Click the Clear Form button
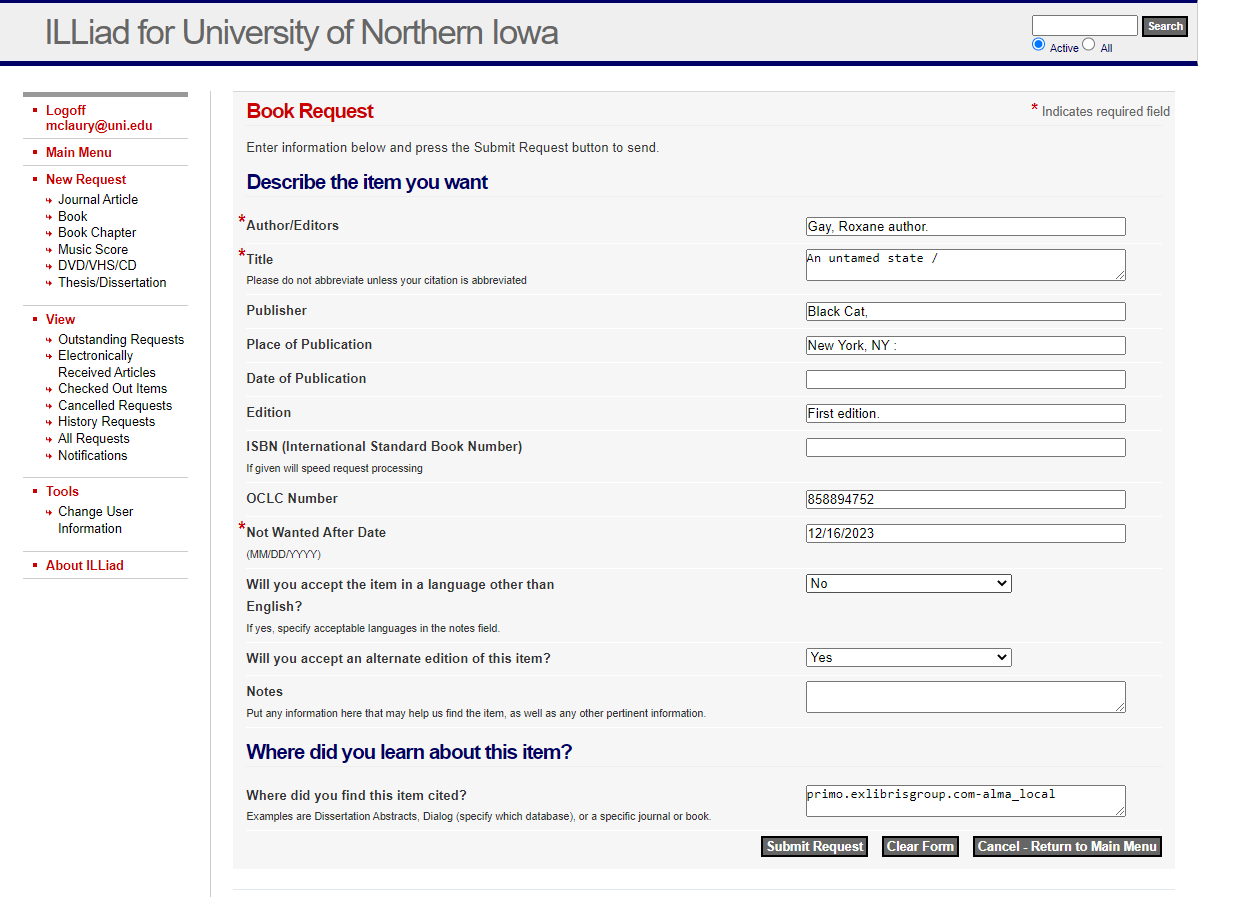Screen dimensions: 1237x897 [x=920, y=846]
